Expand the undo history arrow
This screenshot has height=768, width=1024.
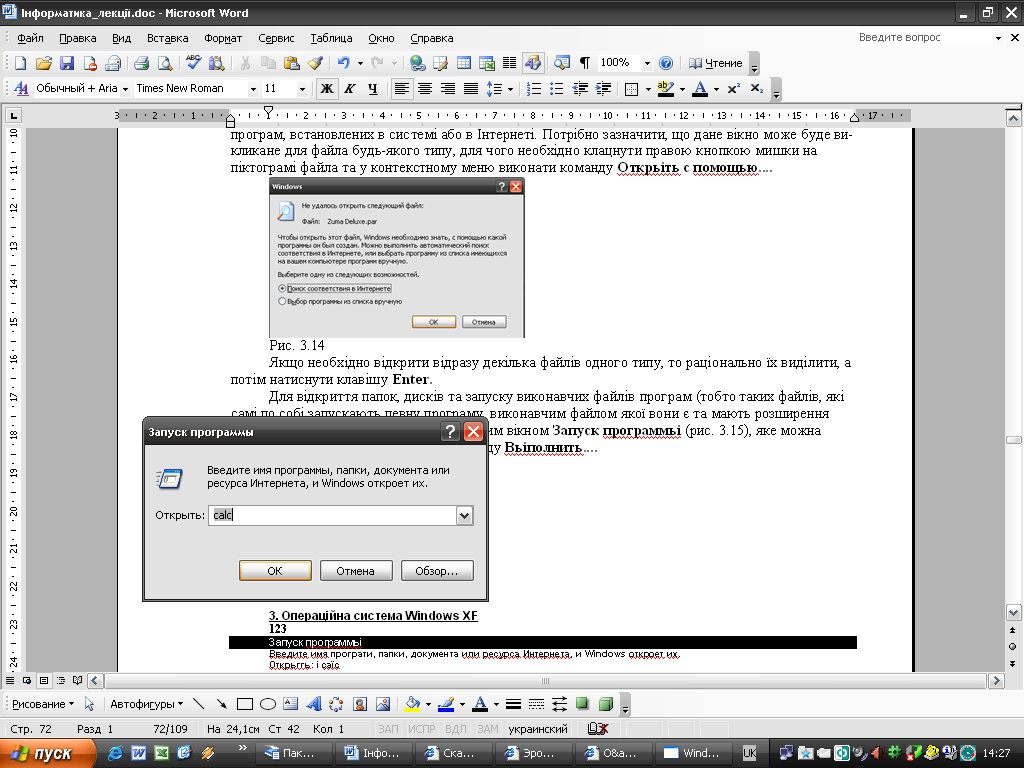[360, 63]
